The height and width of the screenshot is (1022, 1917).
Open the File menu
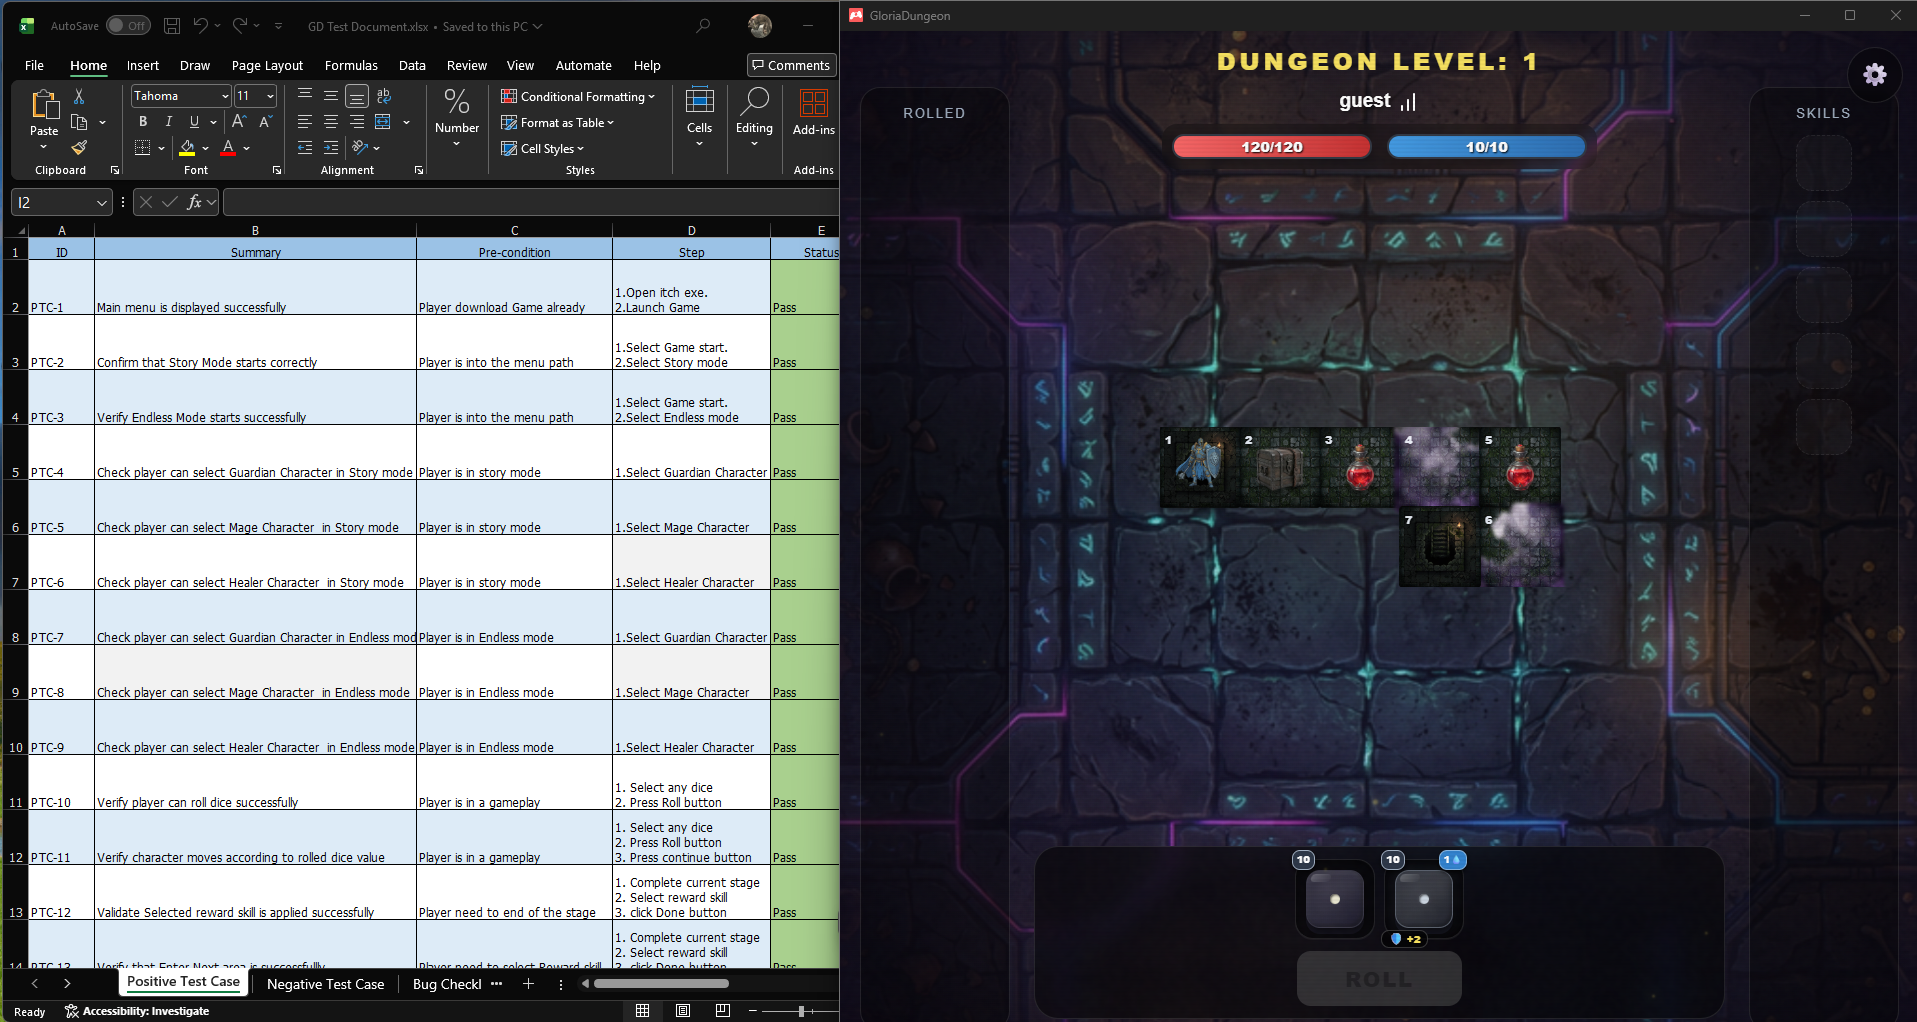pos(34,66)
